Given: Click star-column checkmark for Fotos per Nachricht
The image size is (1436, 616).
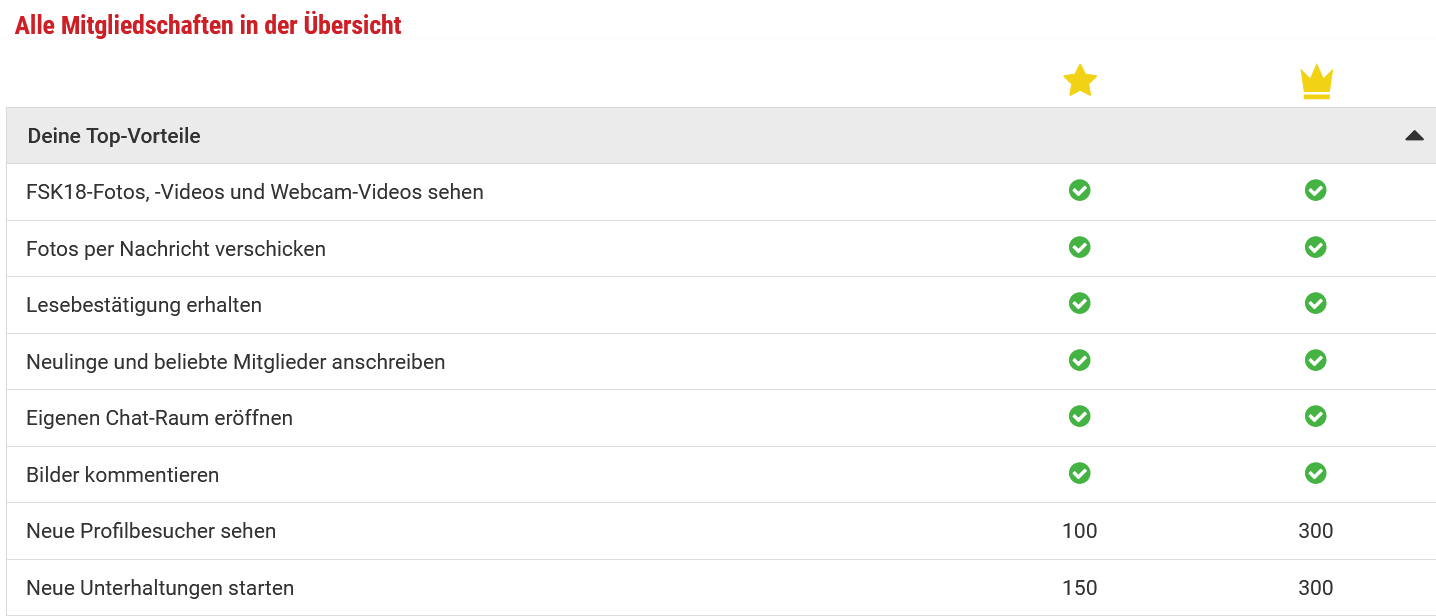Looking at the screenshot, I should pyautogui.click(x=1080, y=247).
